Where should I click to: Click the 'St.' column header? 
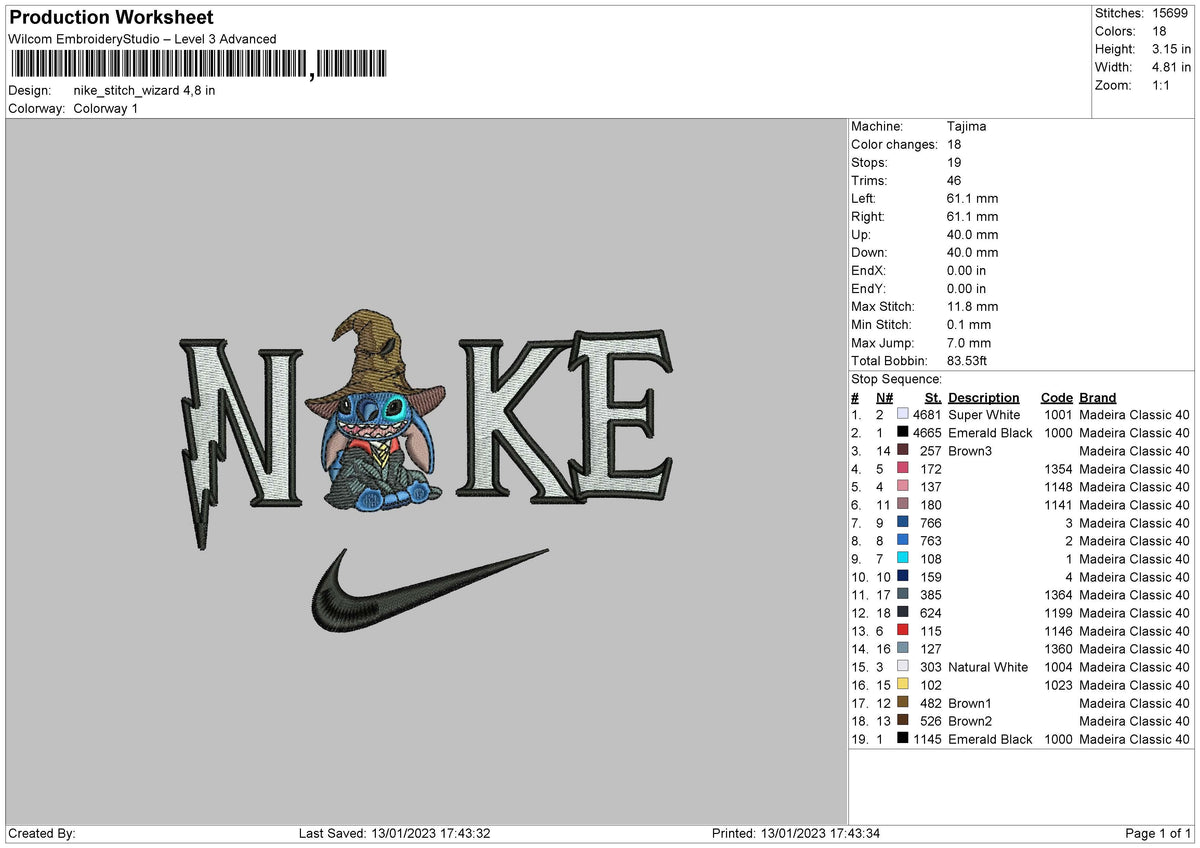point(933,397)
